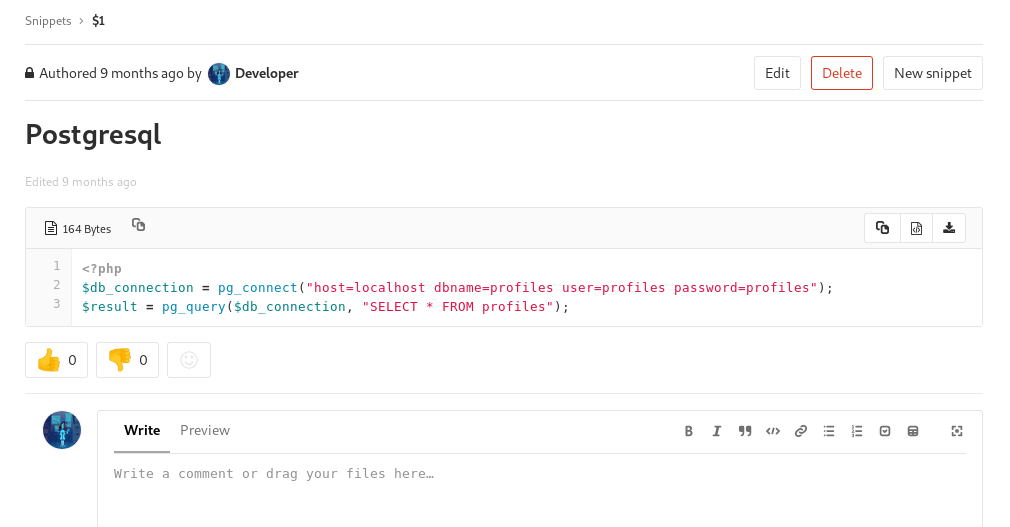Image resolution: width=1010 pixels, height=527 pixels.
Task: Enter full screen editor mode
Action: tap(957, 431)
